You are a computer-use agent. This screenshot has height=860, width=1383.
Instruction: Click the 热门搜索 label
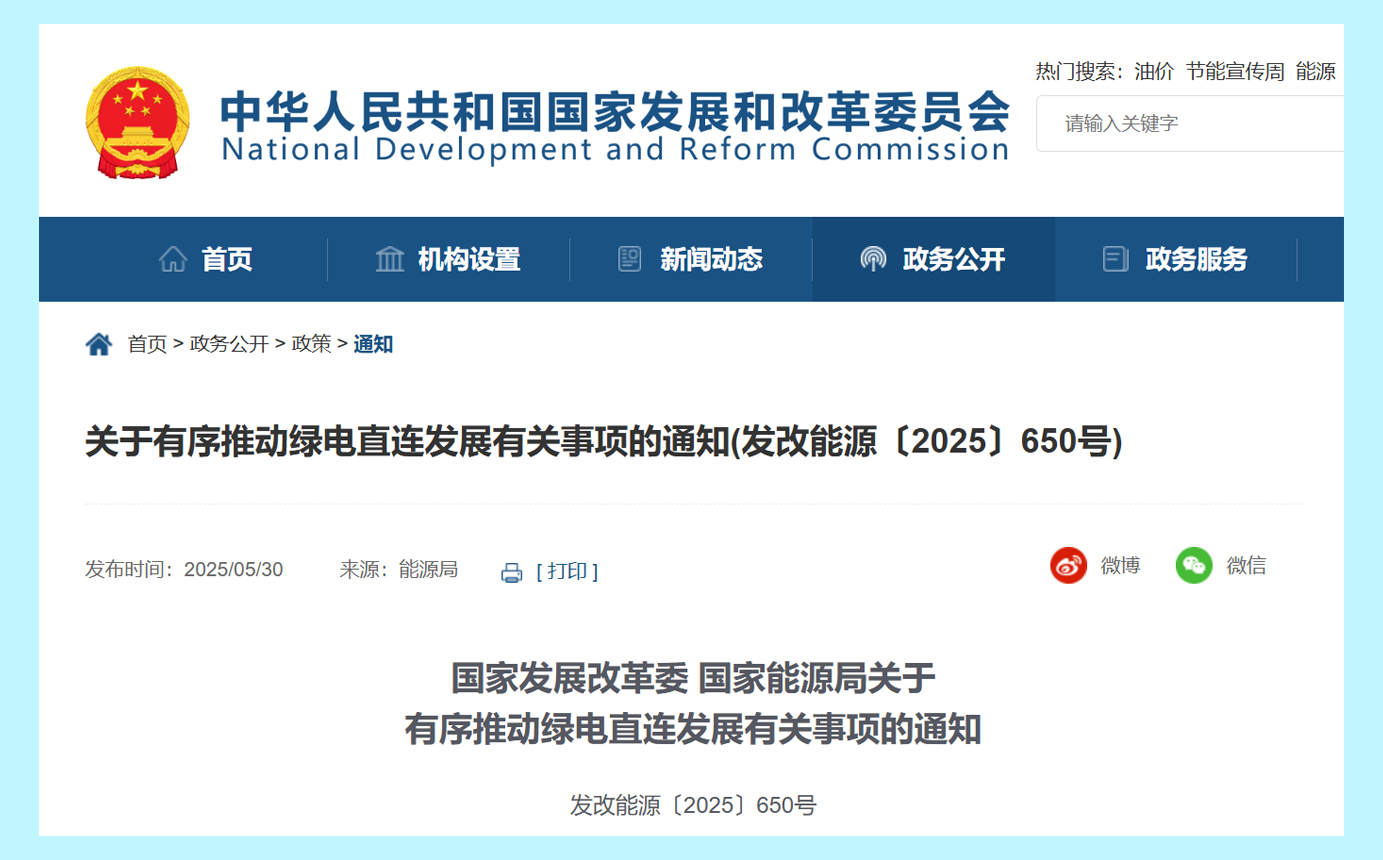tap(1079, 72)
